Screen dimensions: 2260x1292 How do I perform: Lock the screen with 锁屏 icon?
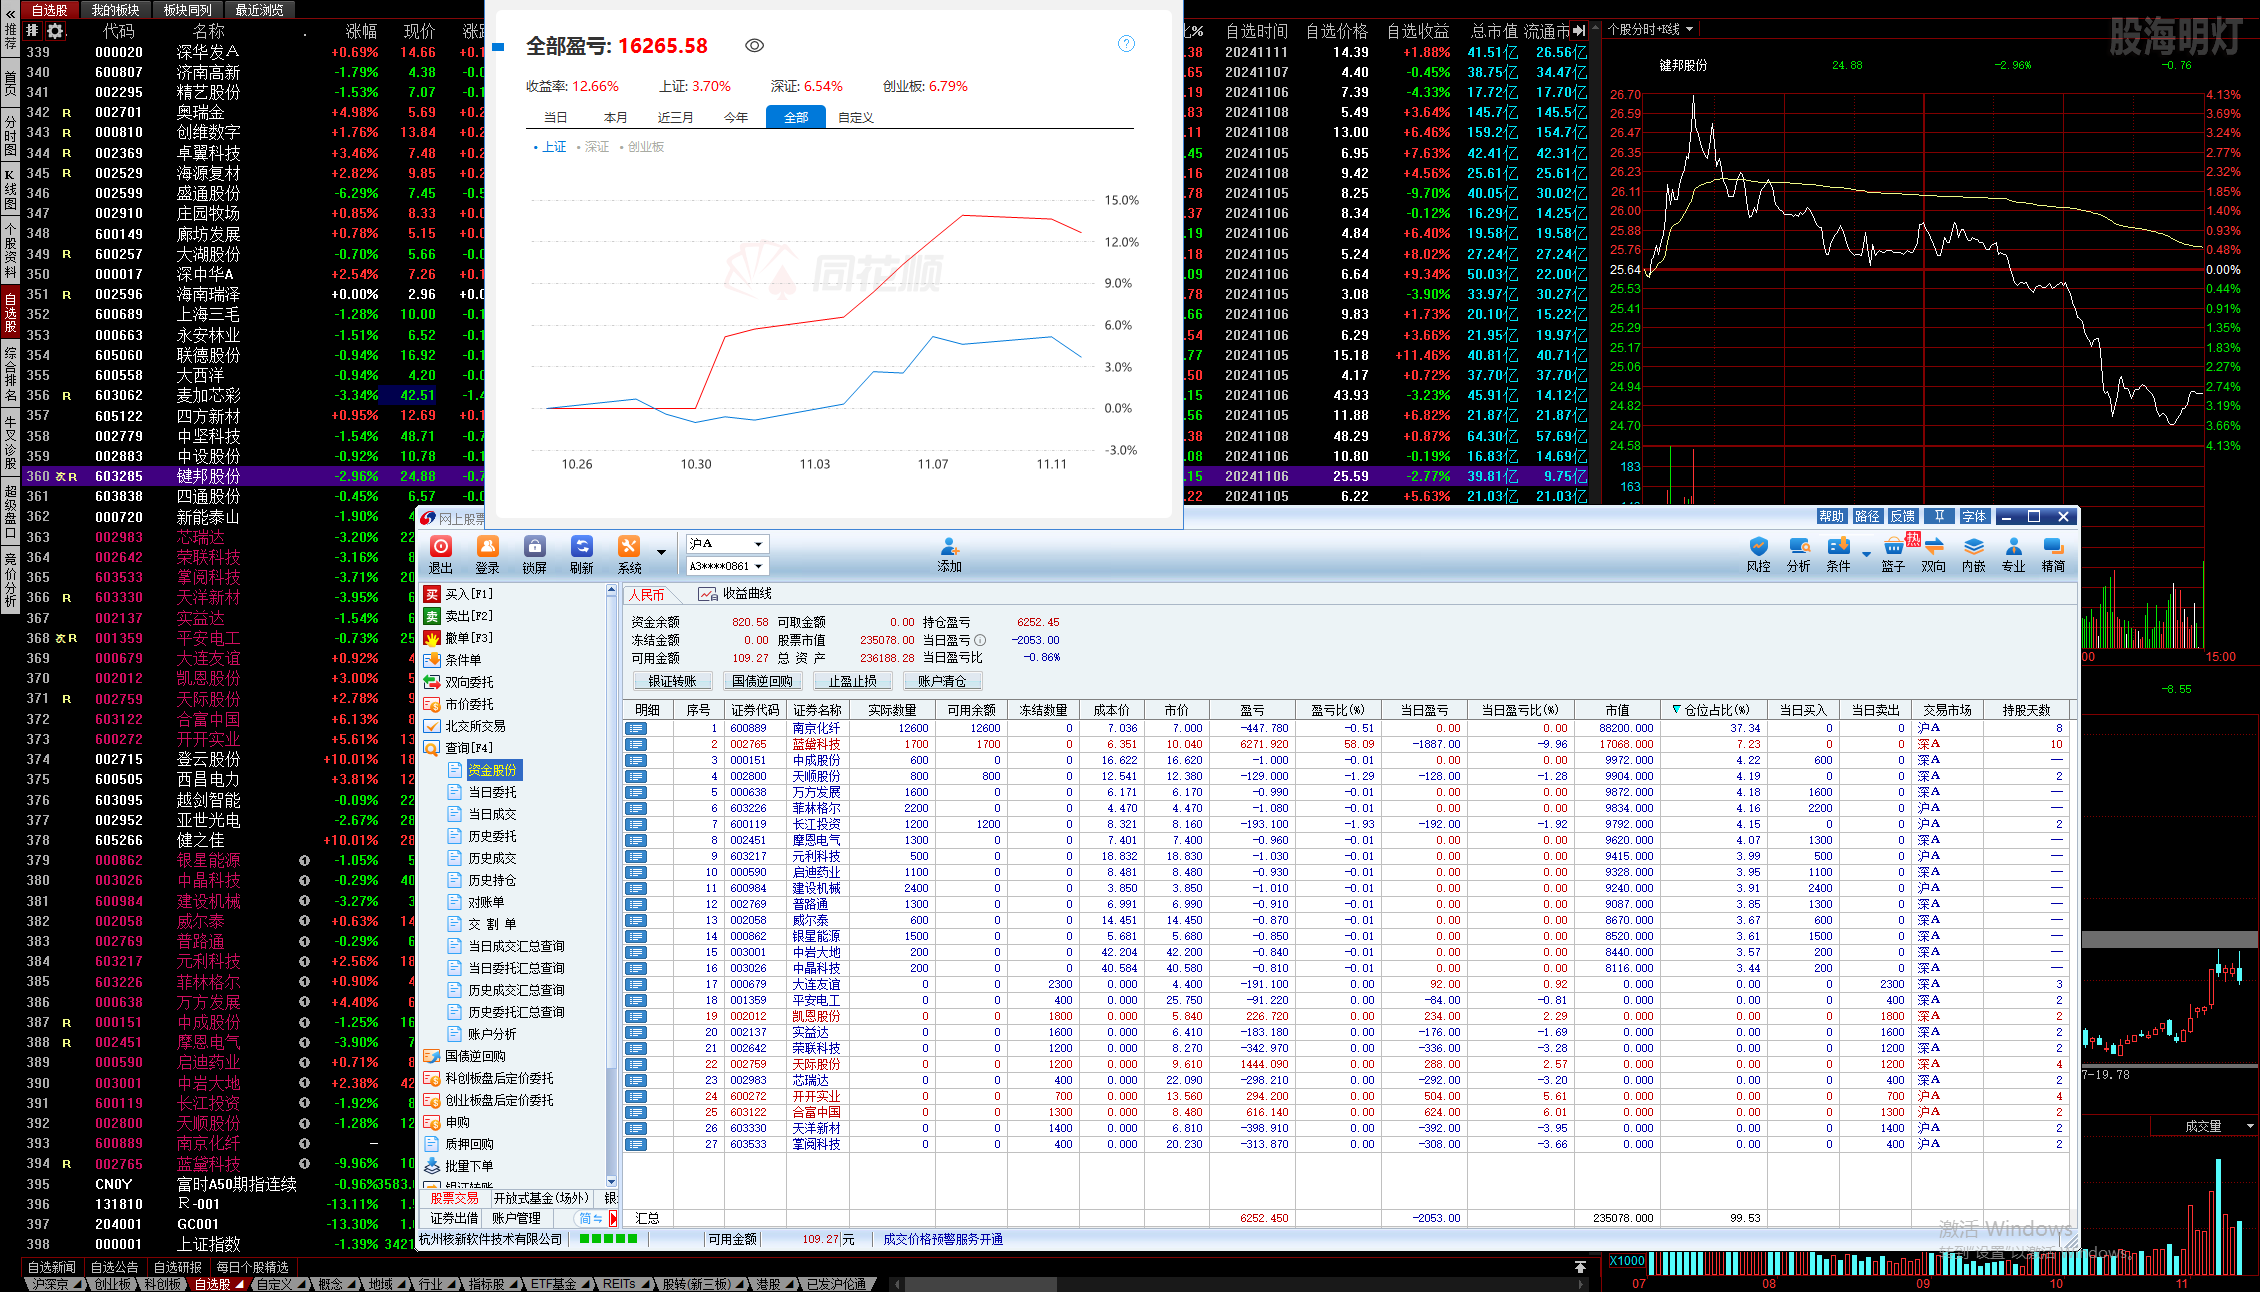point(534,553)
